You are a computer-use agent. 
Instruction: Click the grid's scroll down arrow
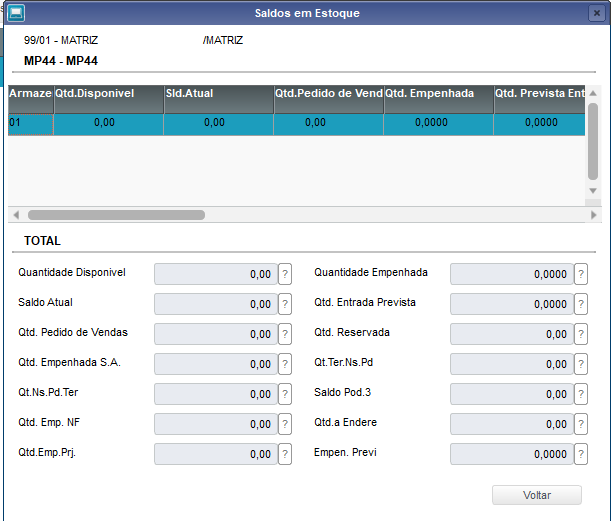pyautogui.click(x=593, y=191)
